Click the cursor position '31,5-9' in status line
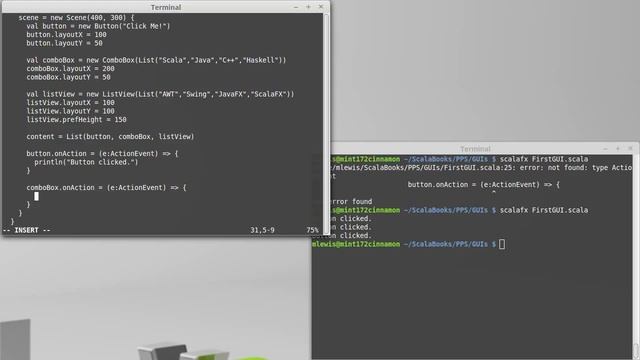 [x=262, y=230]
